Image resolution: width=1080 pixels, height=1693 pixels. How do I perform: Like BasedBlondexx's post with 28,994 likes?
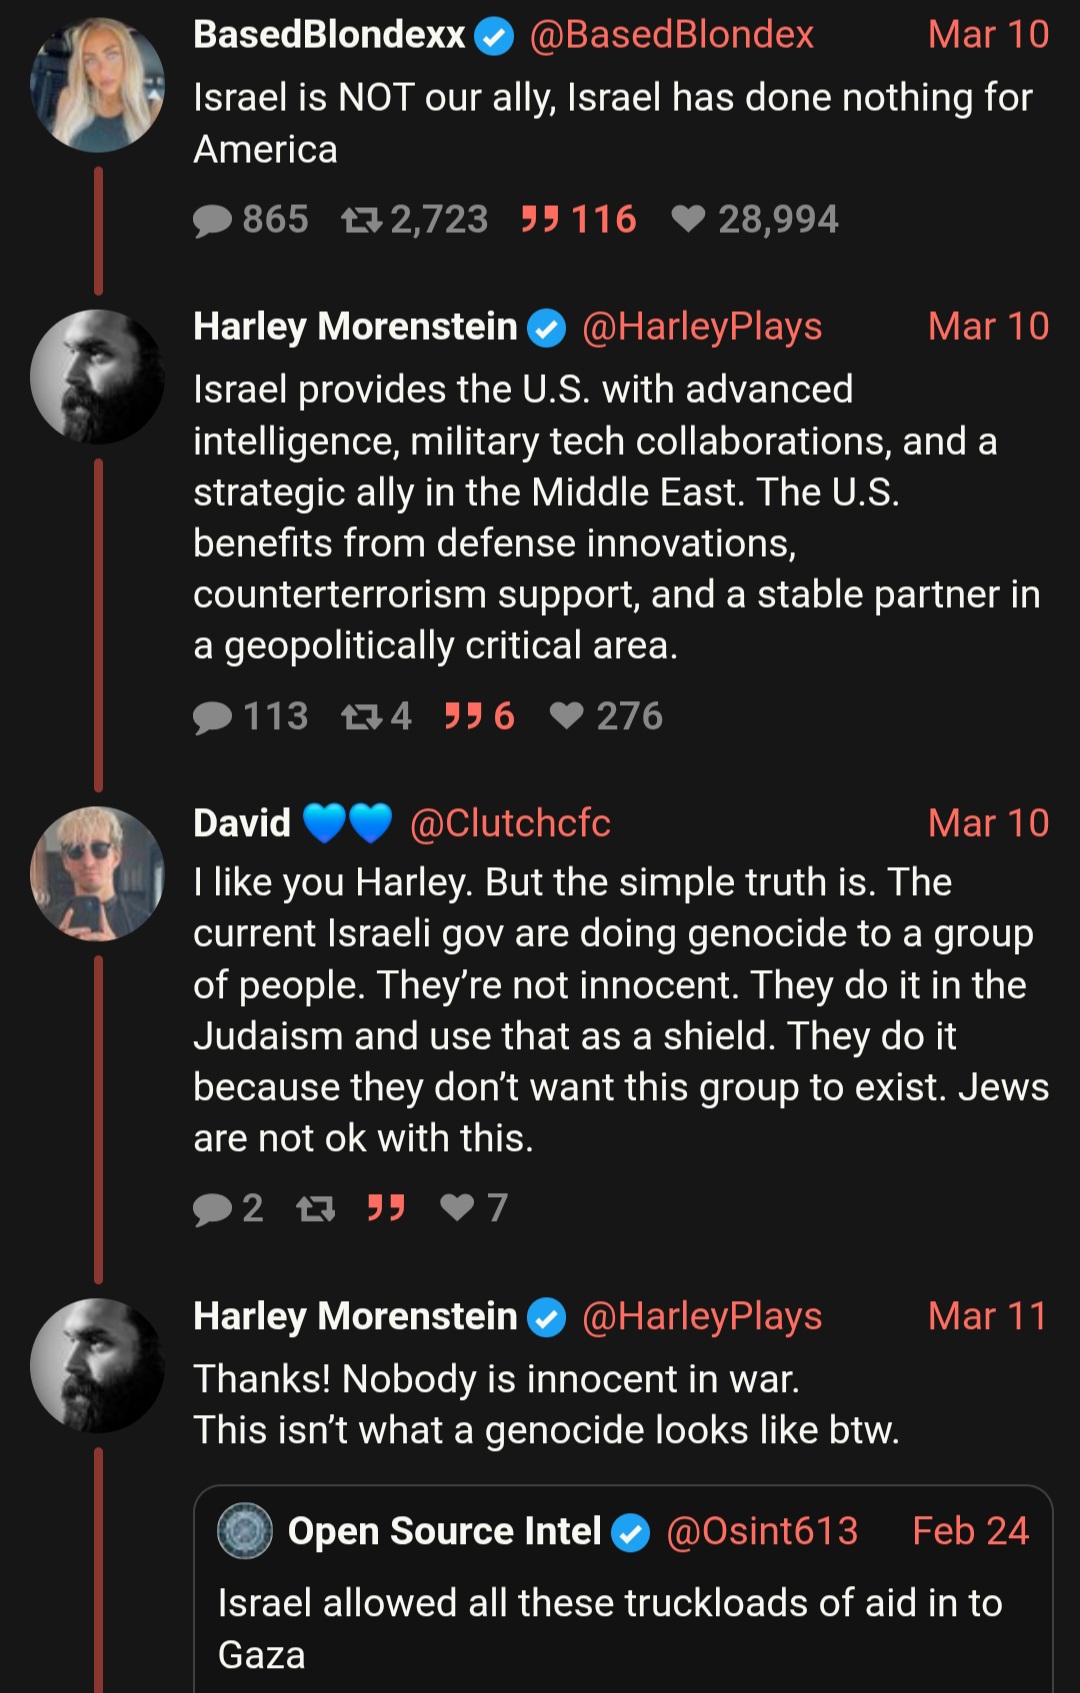tap(688, 219)
